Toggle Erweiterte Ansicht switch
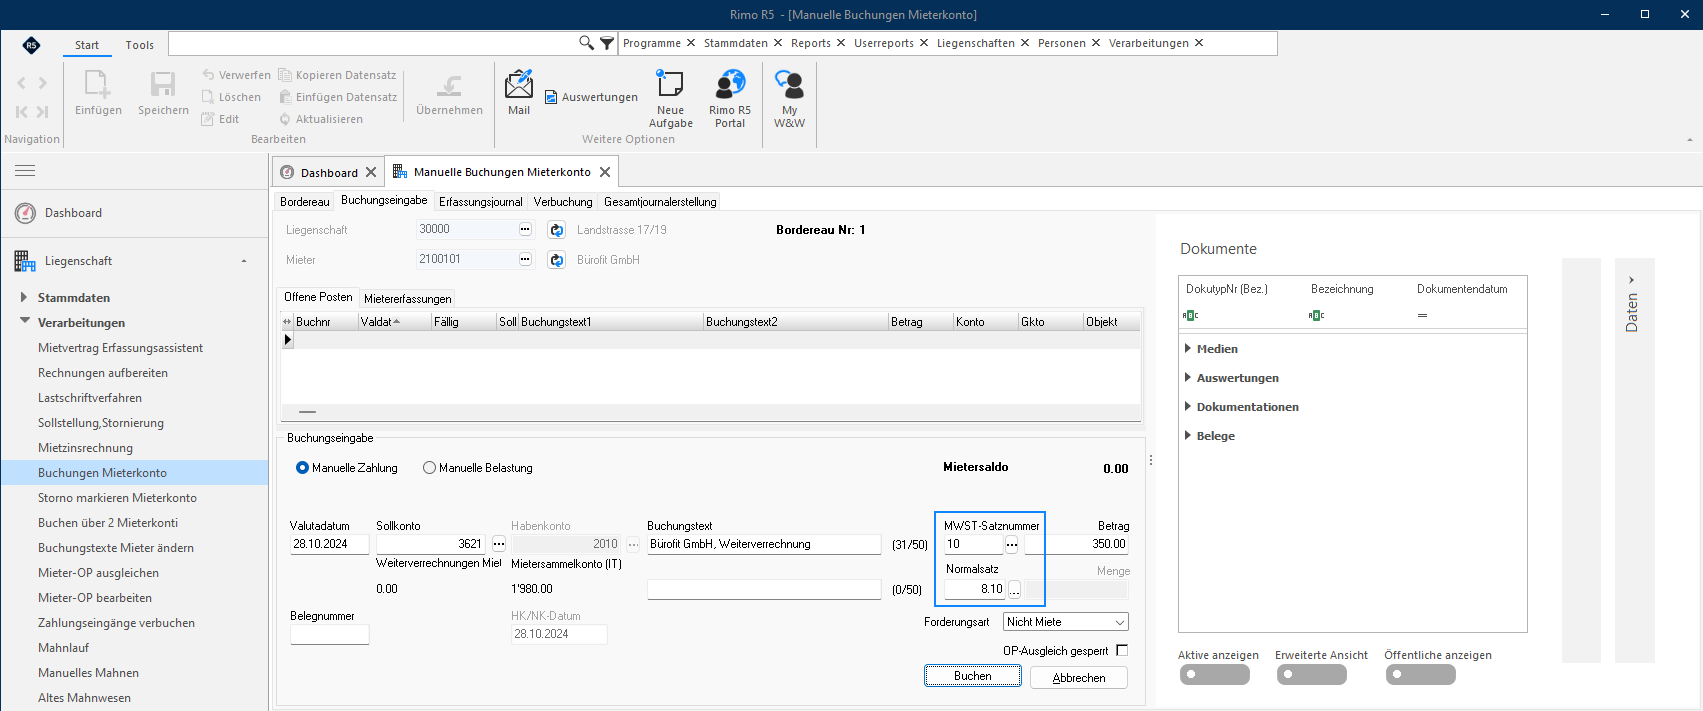The image size is (1703, 711). pos(1312,675)
